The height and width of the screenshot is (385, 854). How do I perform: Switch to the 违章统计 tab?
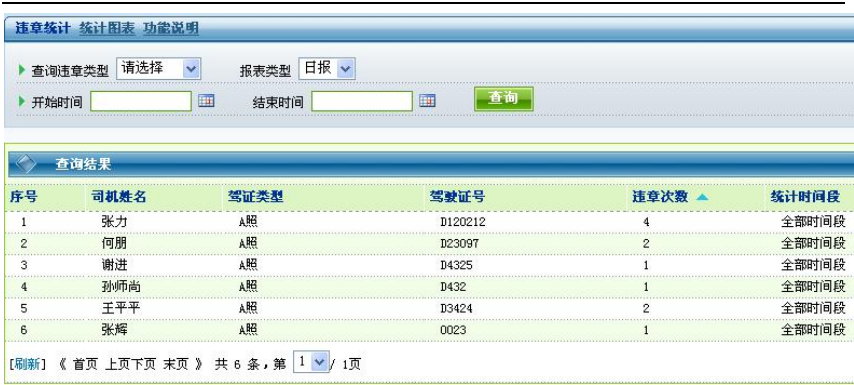coord(42,28)
